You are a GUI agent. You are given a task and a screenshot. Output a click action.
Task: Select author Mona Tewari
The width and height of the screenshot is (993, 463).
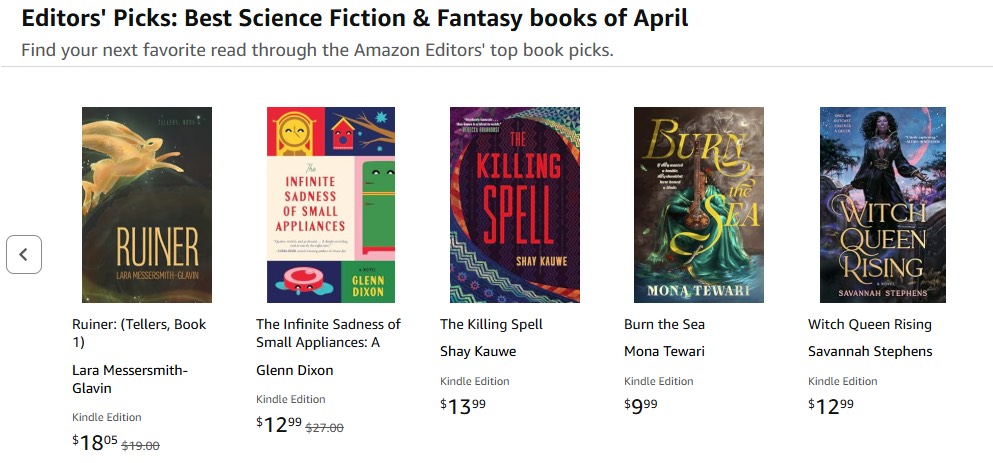[x=664, y=351]
